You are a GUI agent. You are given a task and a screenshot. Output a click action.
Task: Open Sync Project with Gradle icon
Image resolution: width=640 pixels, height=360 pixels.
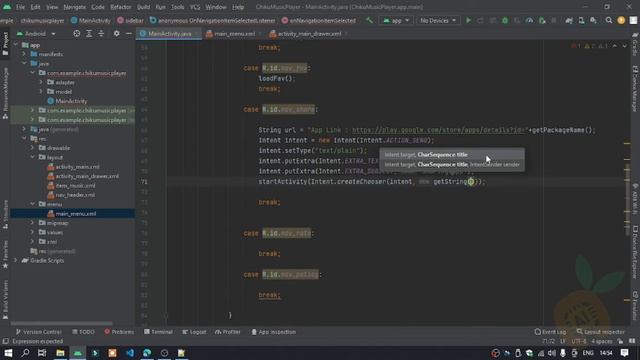click(x=569, y=20)
